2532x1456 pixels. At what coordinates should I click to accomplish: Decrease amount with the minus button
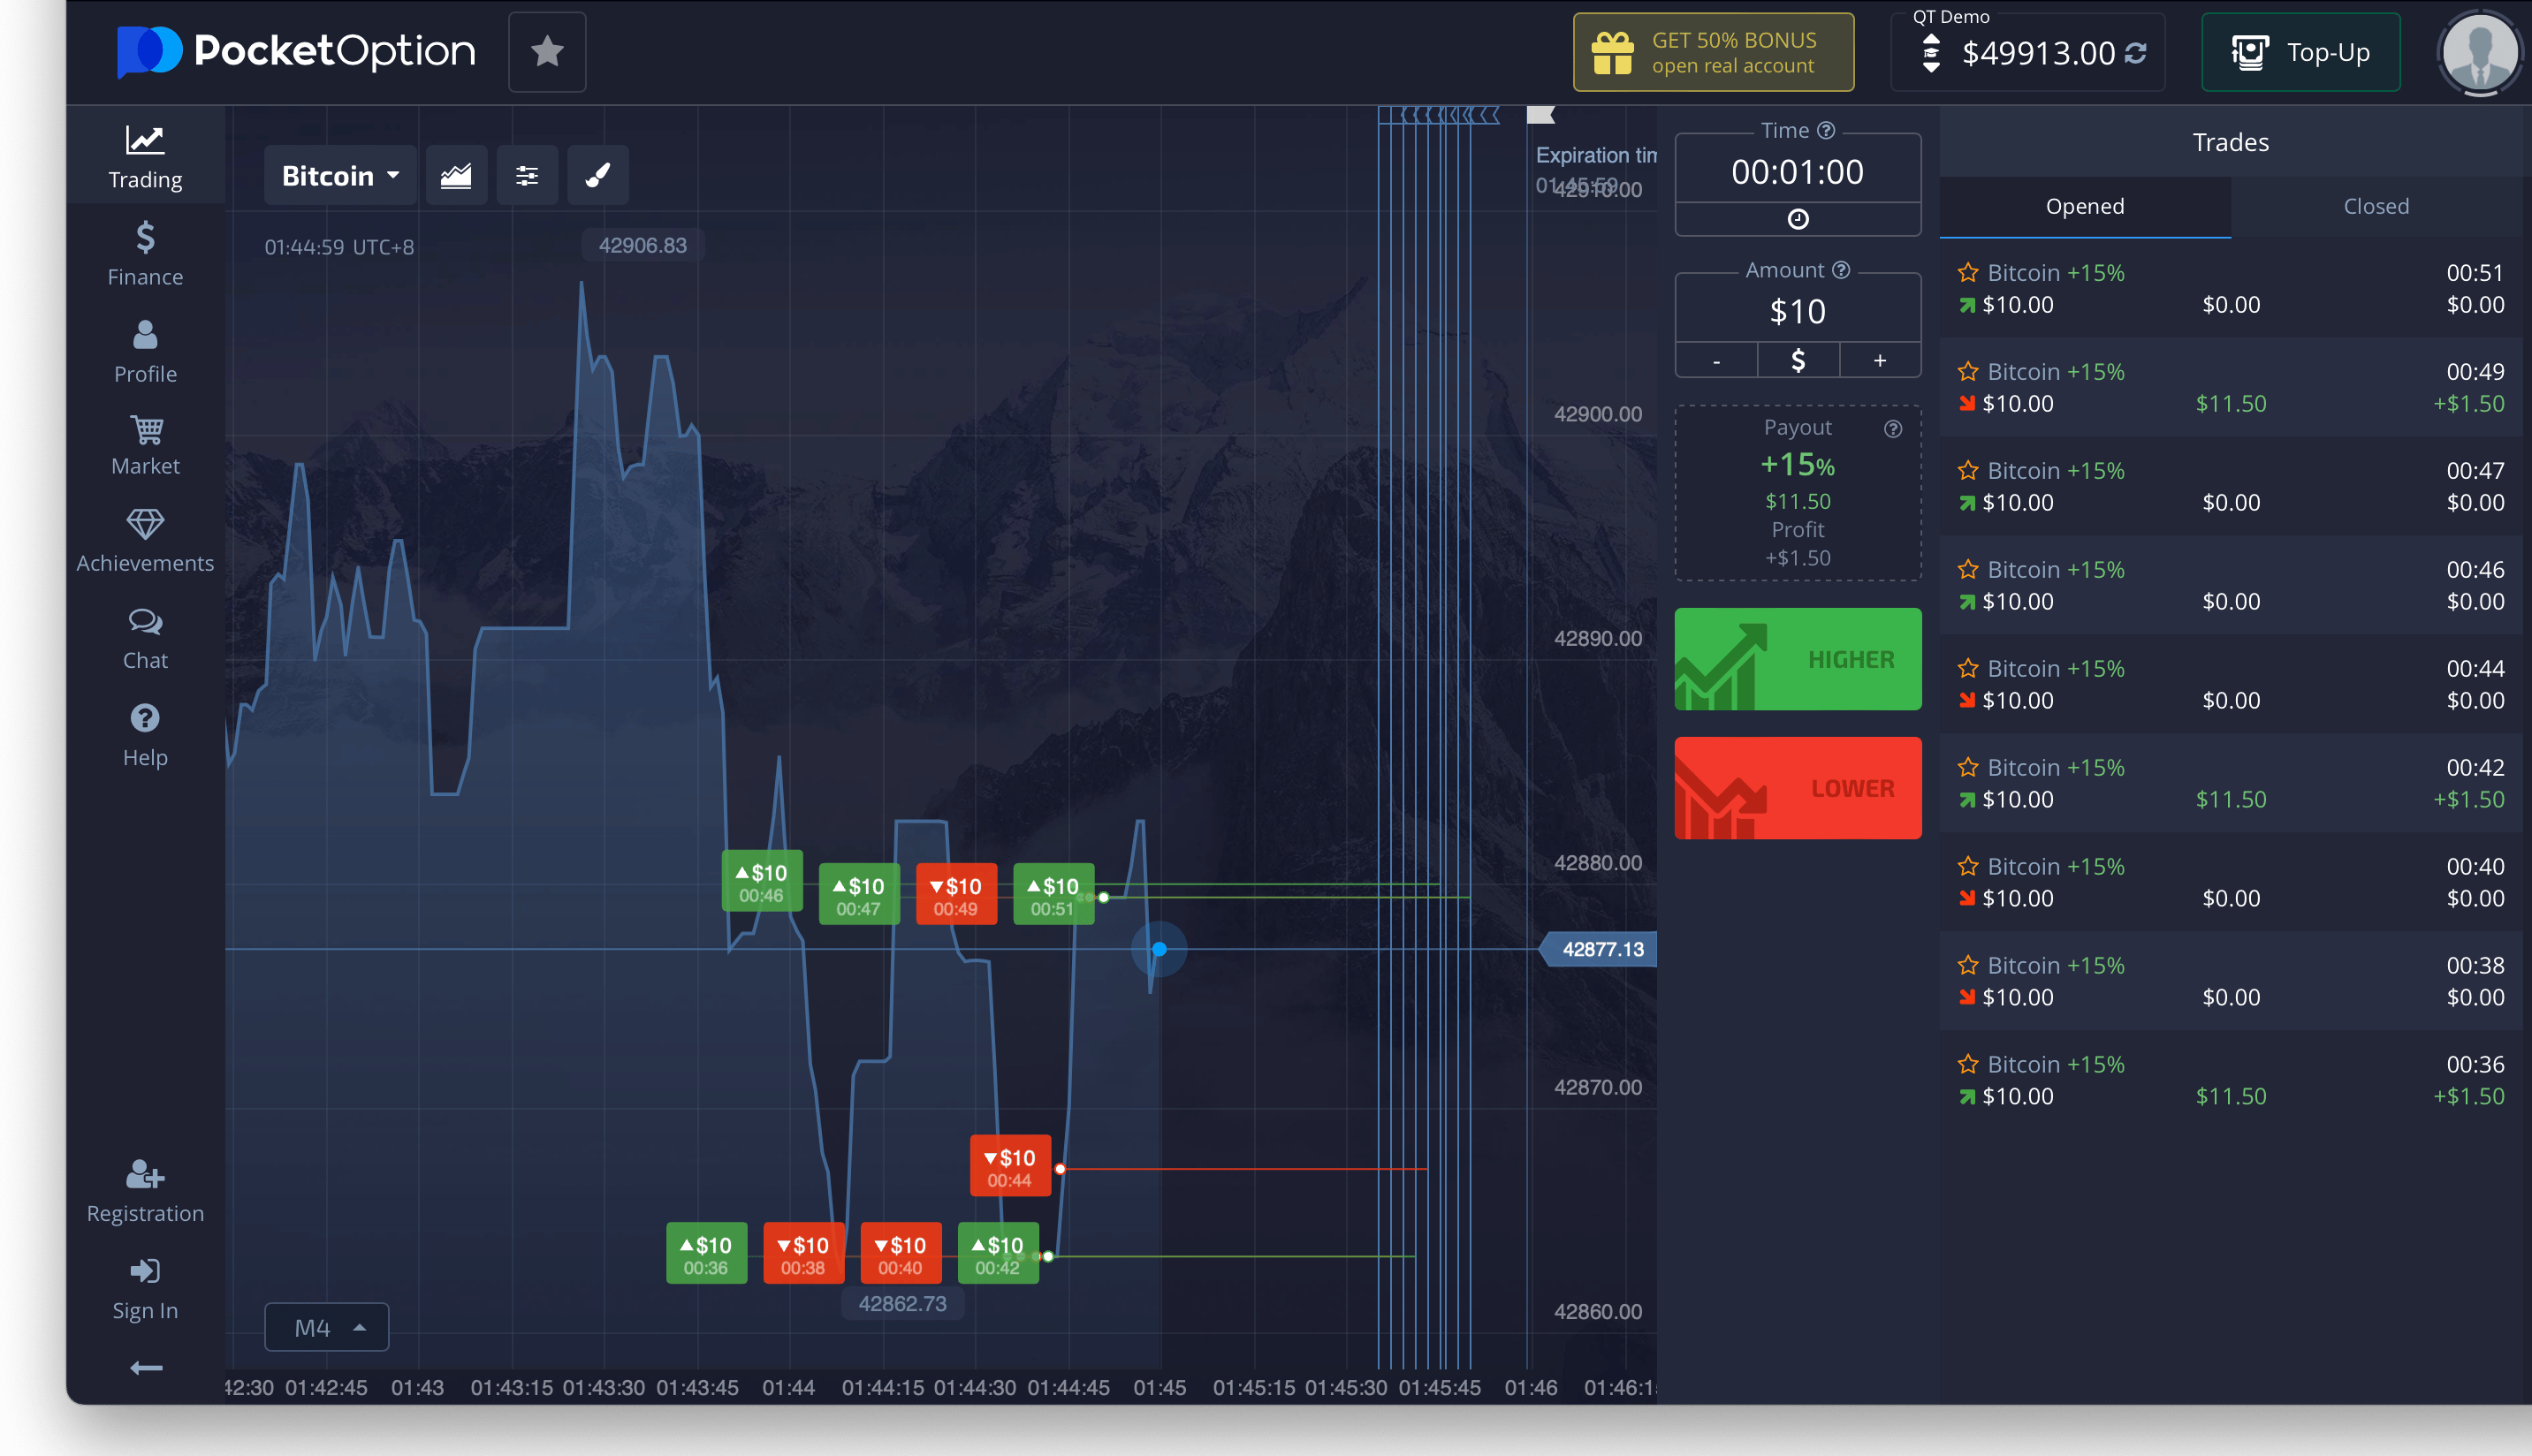(x=1716, y=360)
